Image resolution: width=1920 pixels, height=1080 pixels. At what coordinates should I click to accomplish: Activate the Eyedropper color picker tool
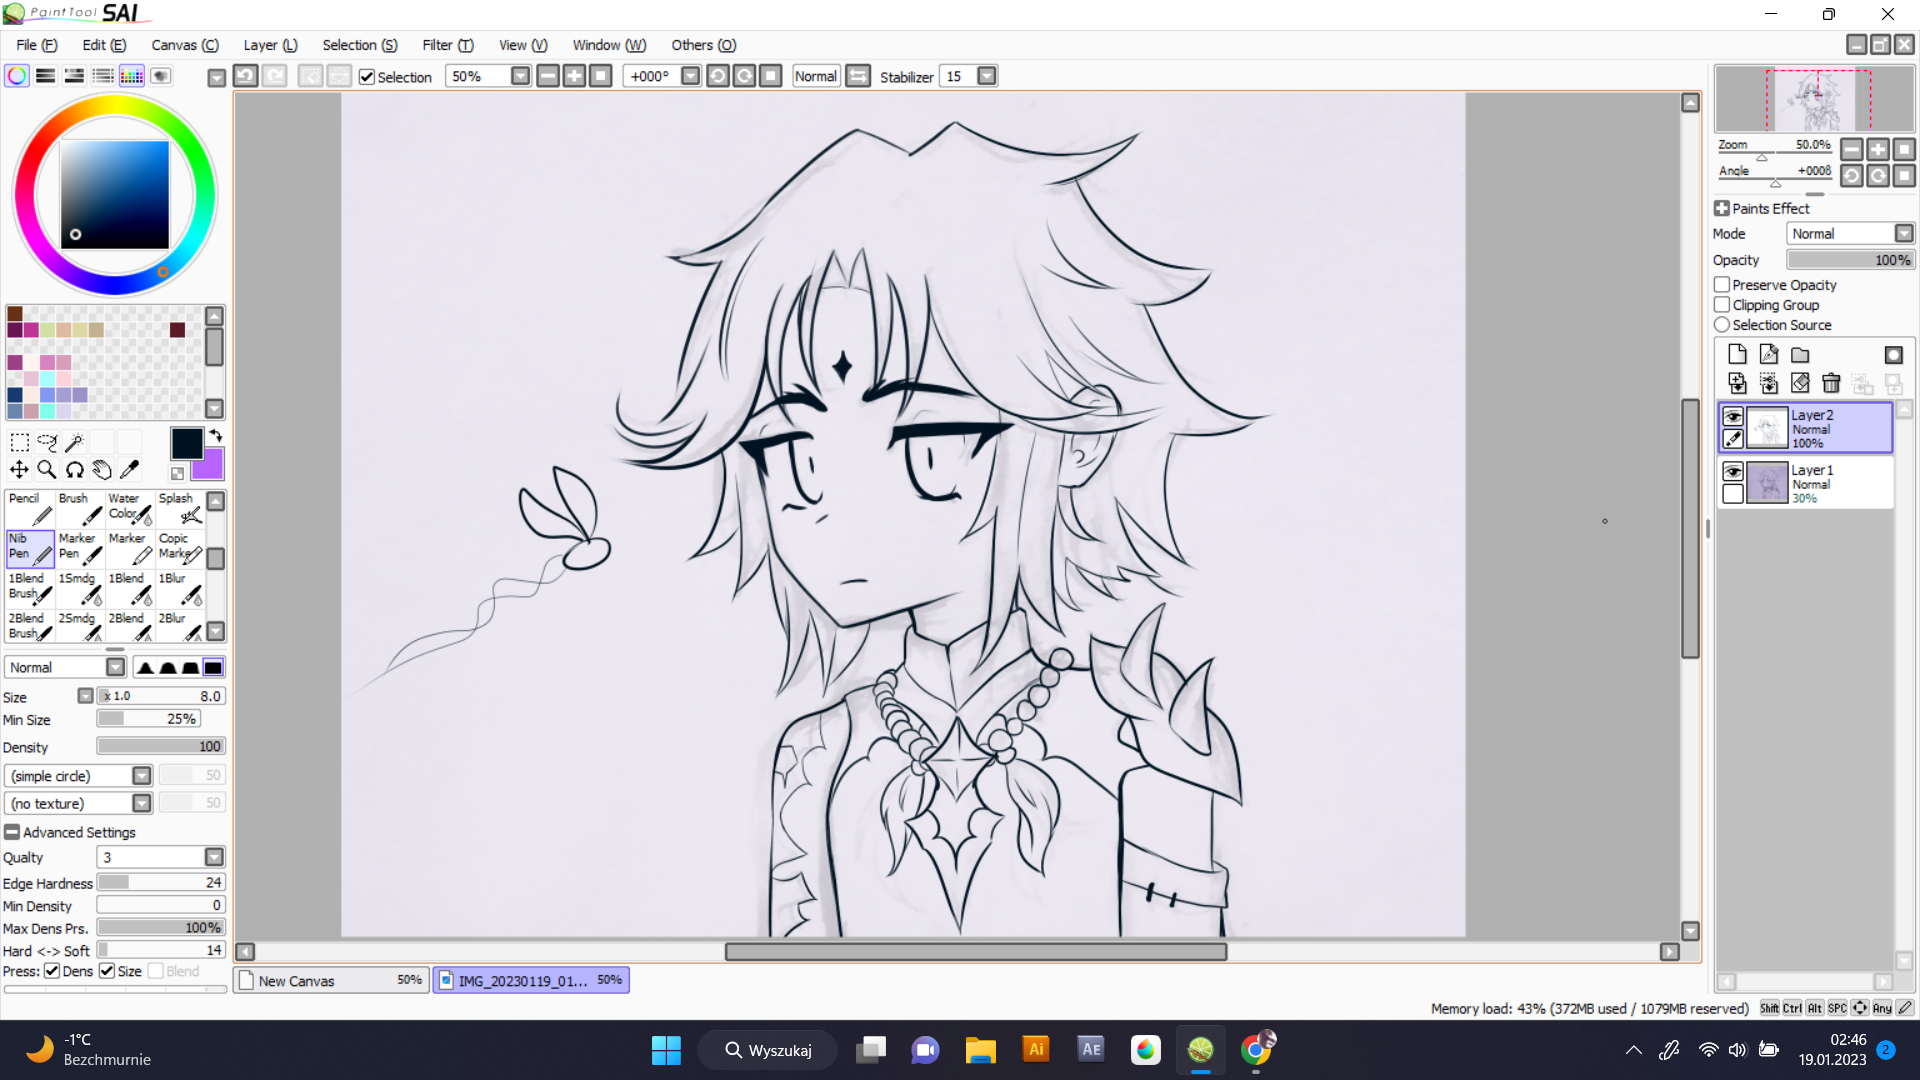click(131, 469)
